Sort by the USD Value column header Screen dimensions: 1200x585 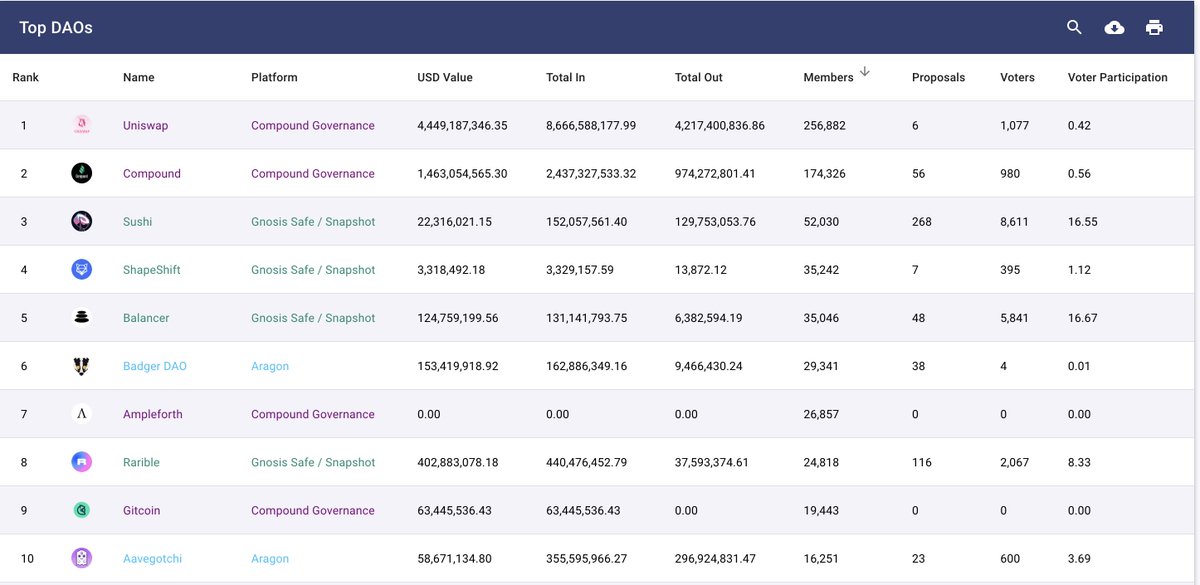click(445, 77)
